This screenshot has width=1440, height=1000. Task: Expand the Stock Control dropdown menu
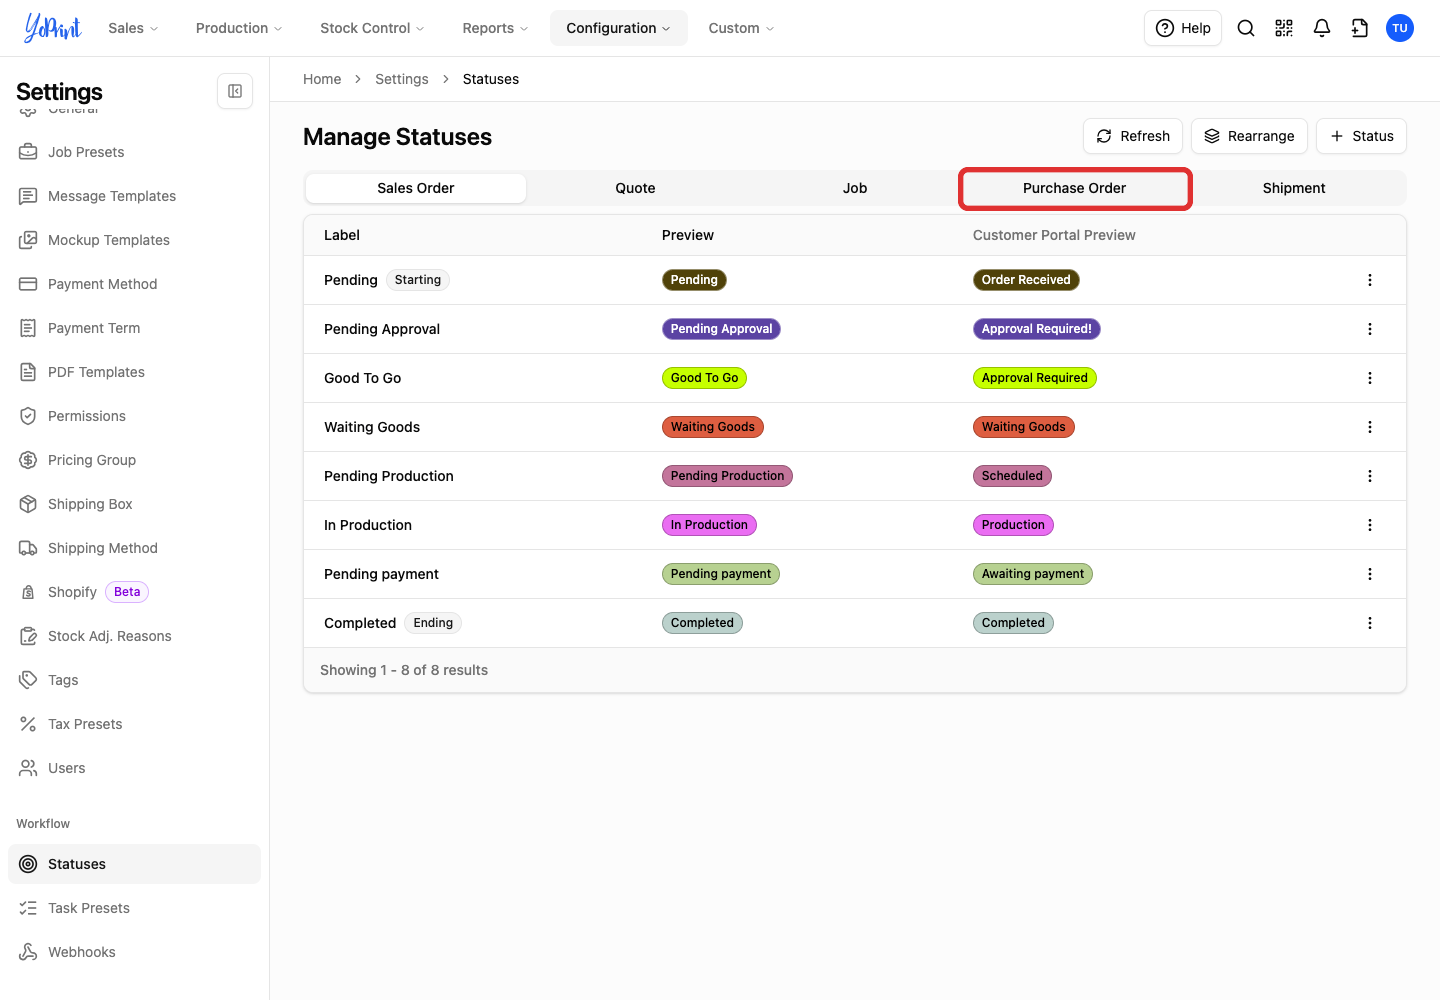[x=372, y=28]
